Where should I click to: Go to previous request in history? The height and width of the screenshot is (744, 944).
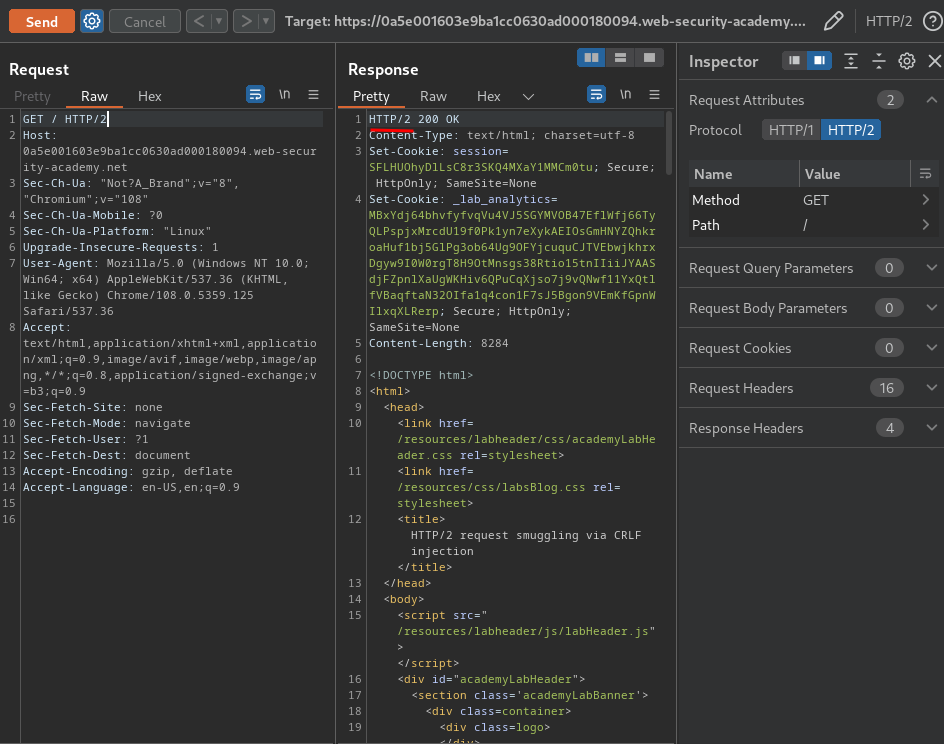(x=199, y=22)
